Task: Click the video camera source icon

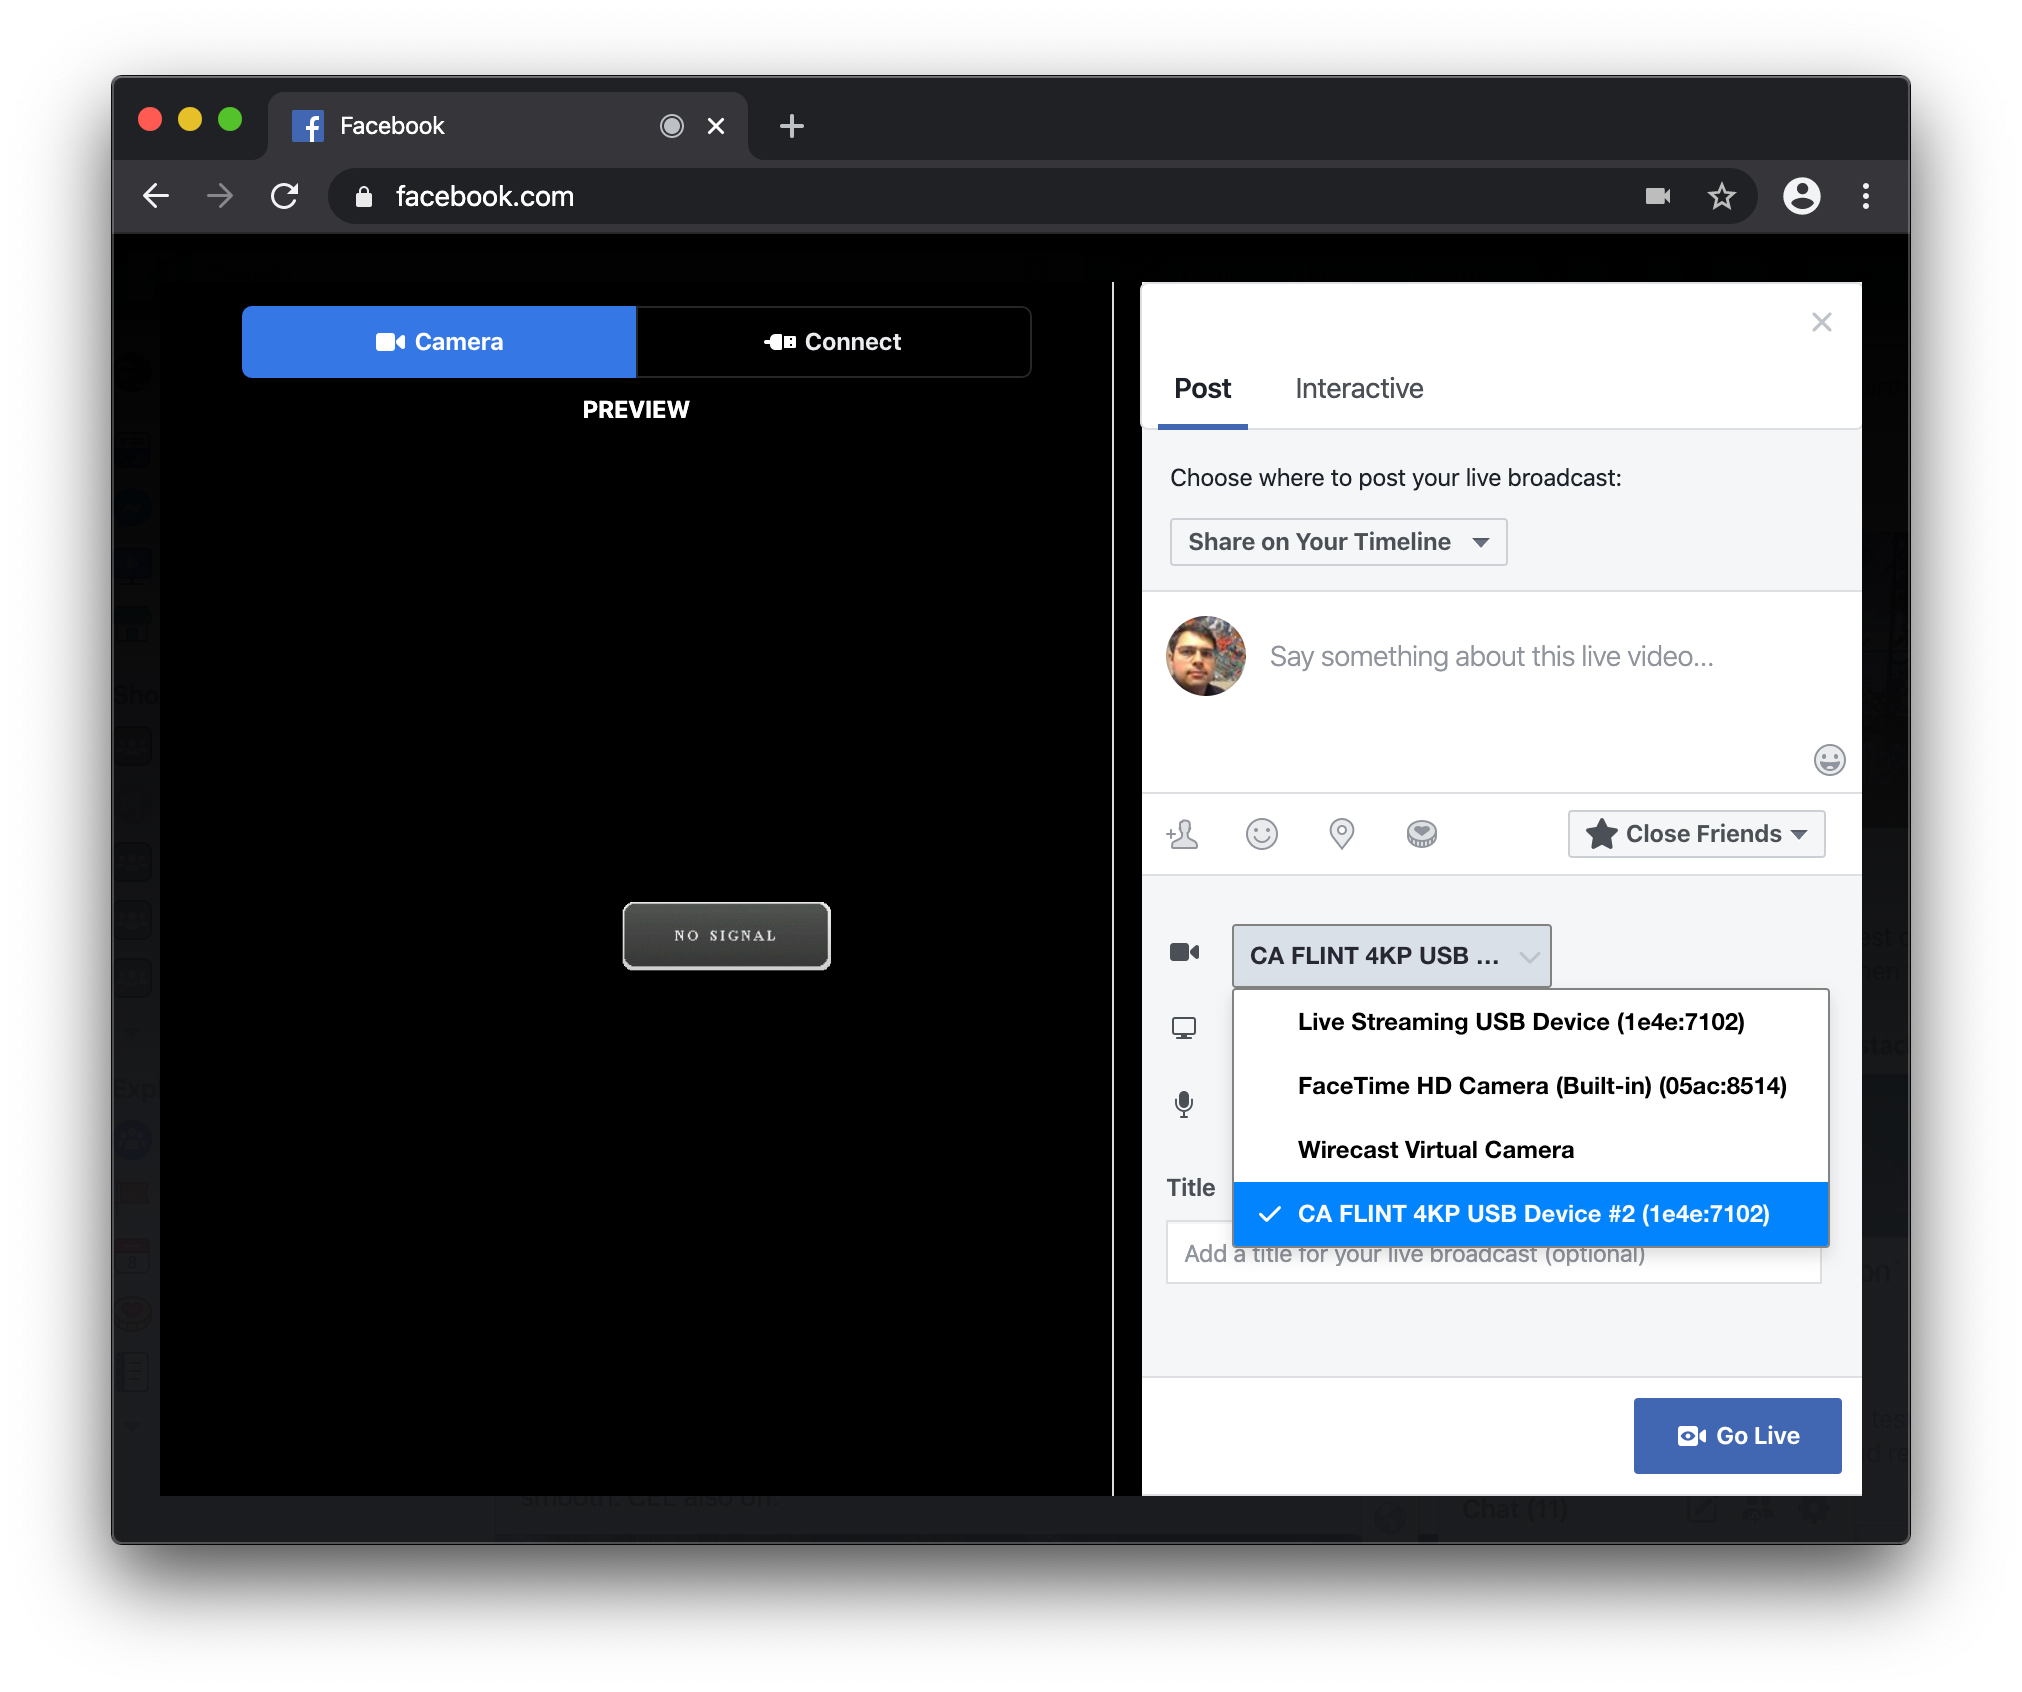Action: 1184,952
